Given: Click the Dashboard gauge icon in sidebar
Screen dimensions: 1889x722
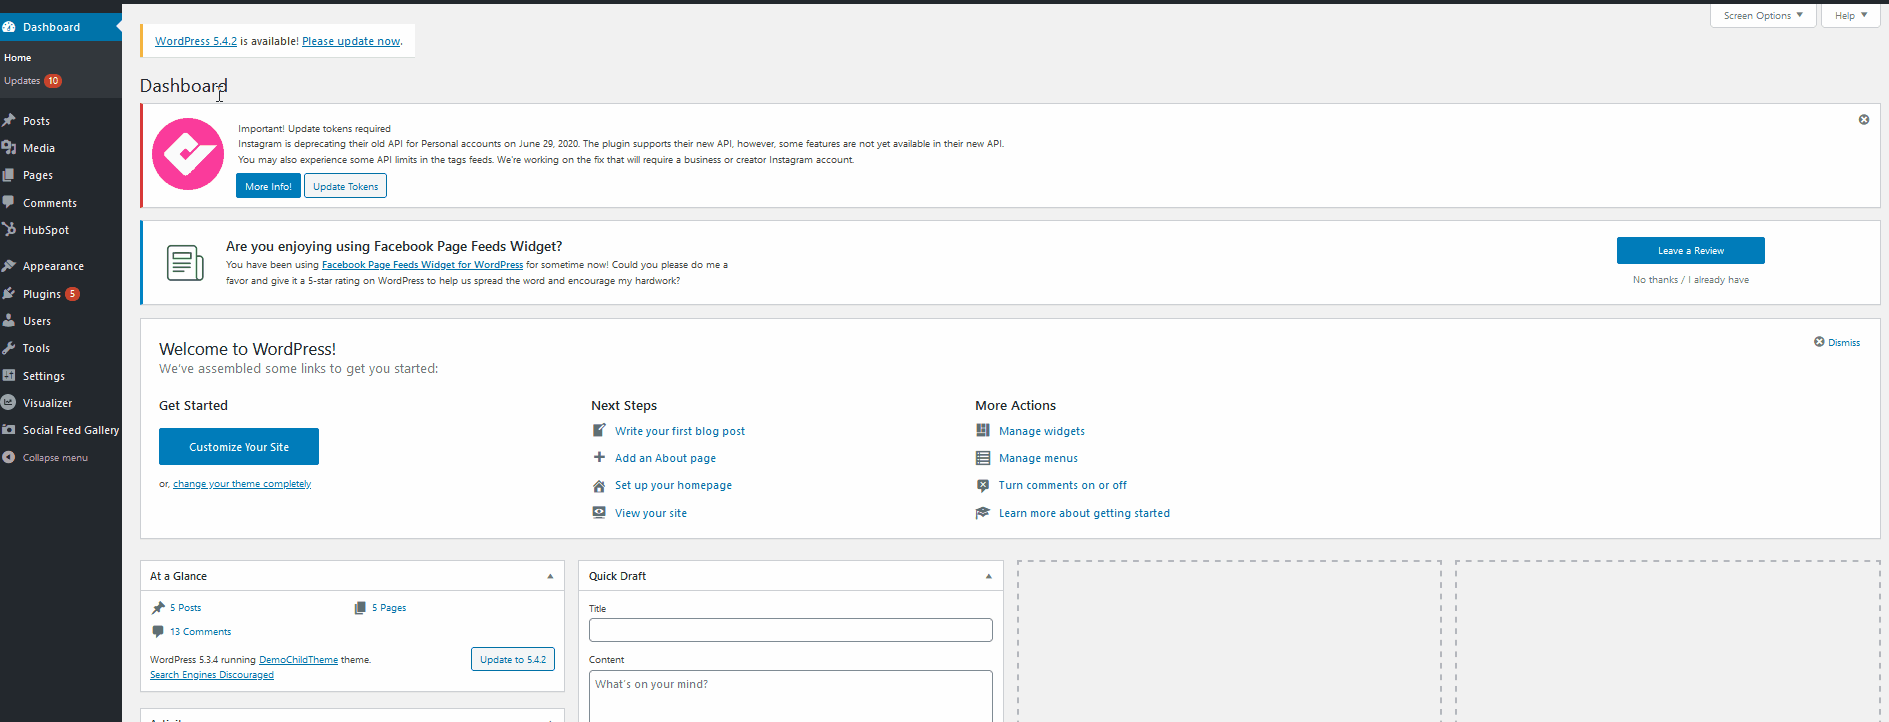Looking at the screenshot, I should [9, 27].
